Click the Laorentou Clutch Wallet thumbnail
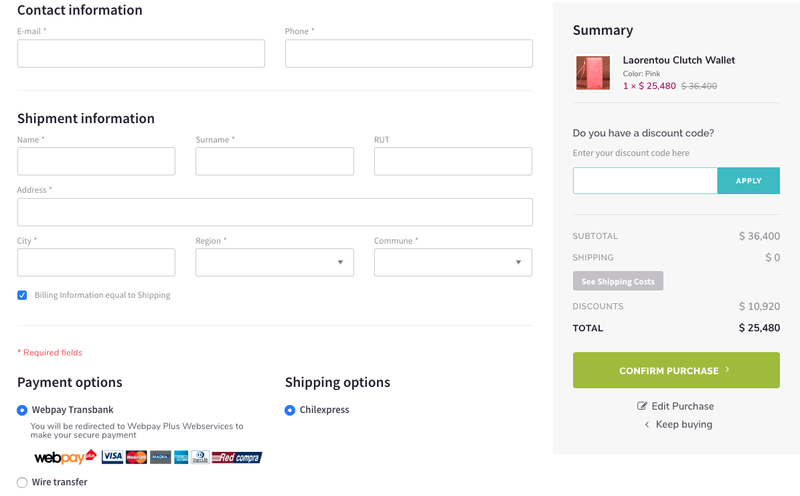800x496 pixels. click(593, 73)
